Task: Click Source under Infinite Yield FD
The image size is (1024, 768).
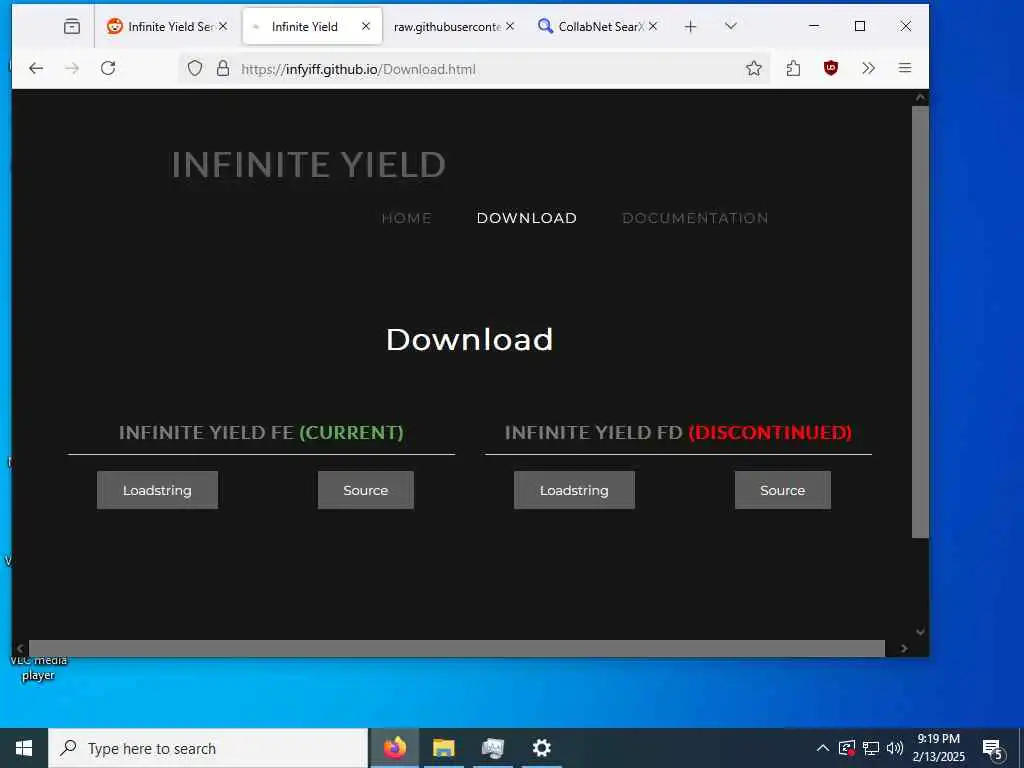Action: (x=782, y=490)
